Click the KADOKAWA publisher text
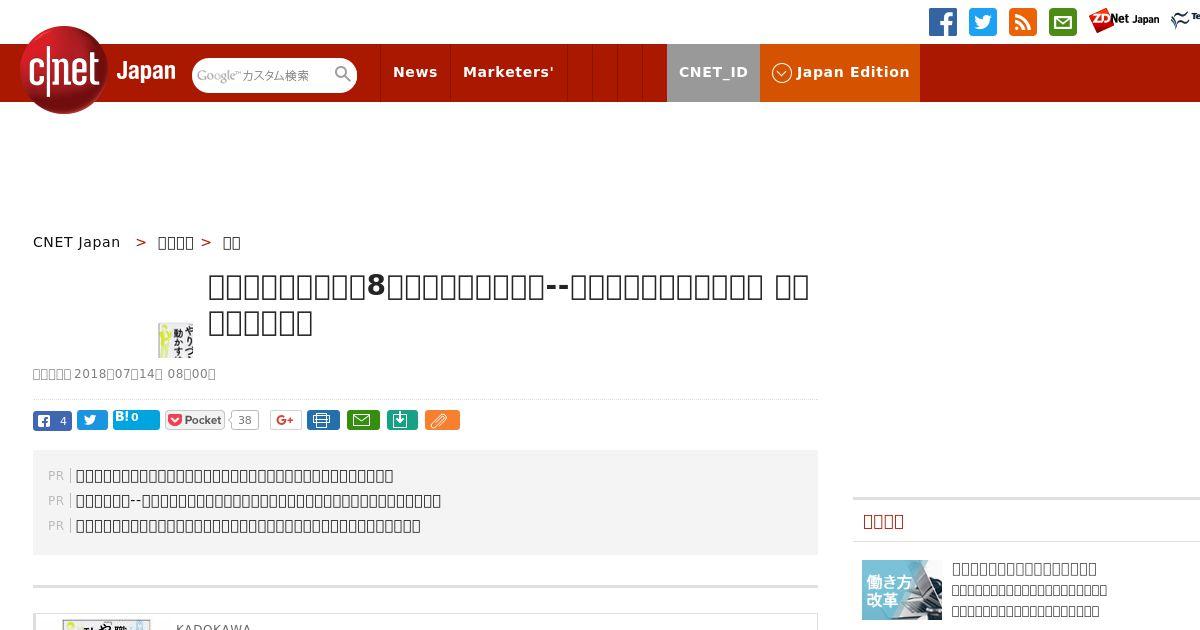The width and height of the screenshot is (1200, 630). pyautogui.click(x=213, y=626)
